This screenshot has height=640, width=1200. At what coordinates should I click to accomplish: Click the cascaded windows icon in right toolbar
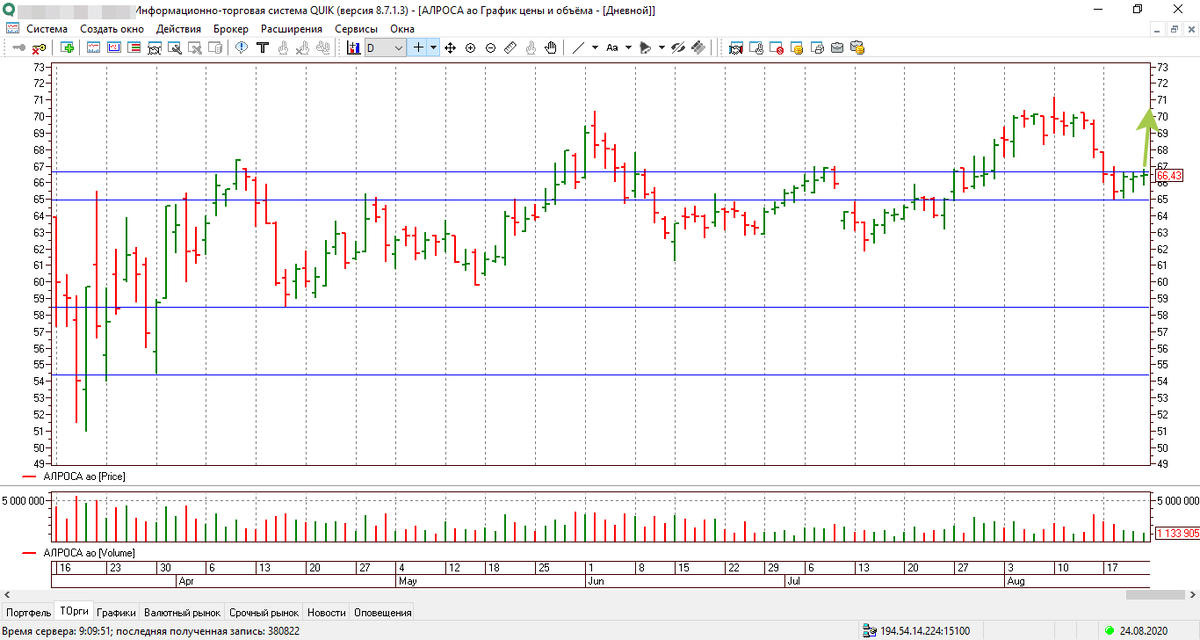pos(817,47)
